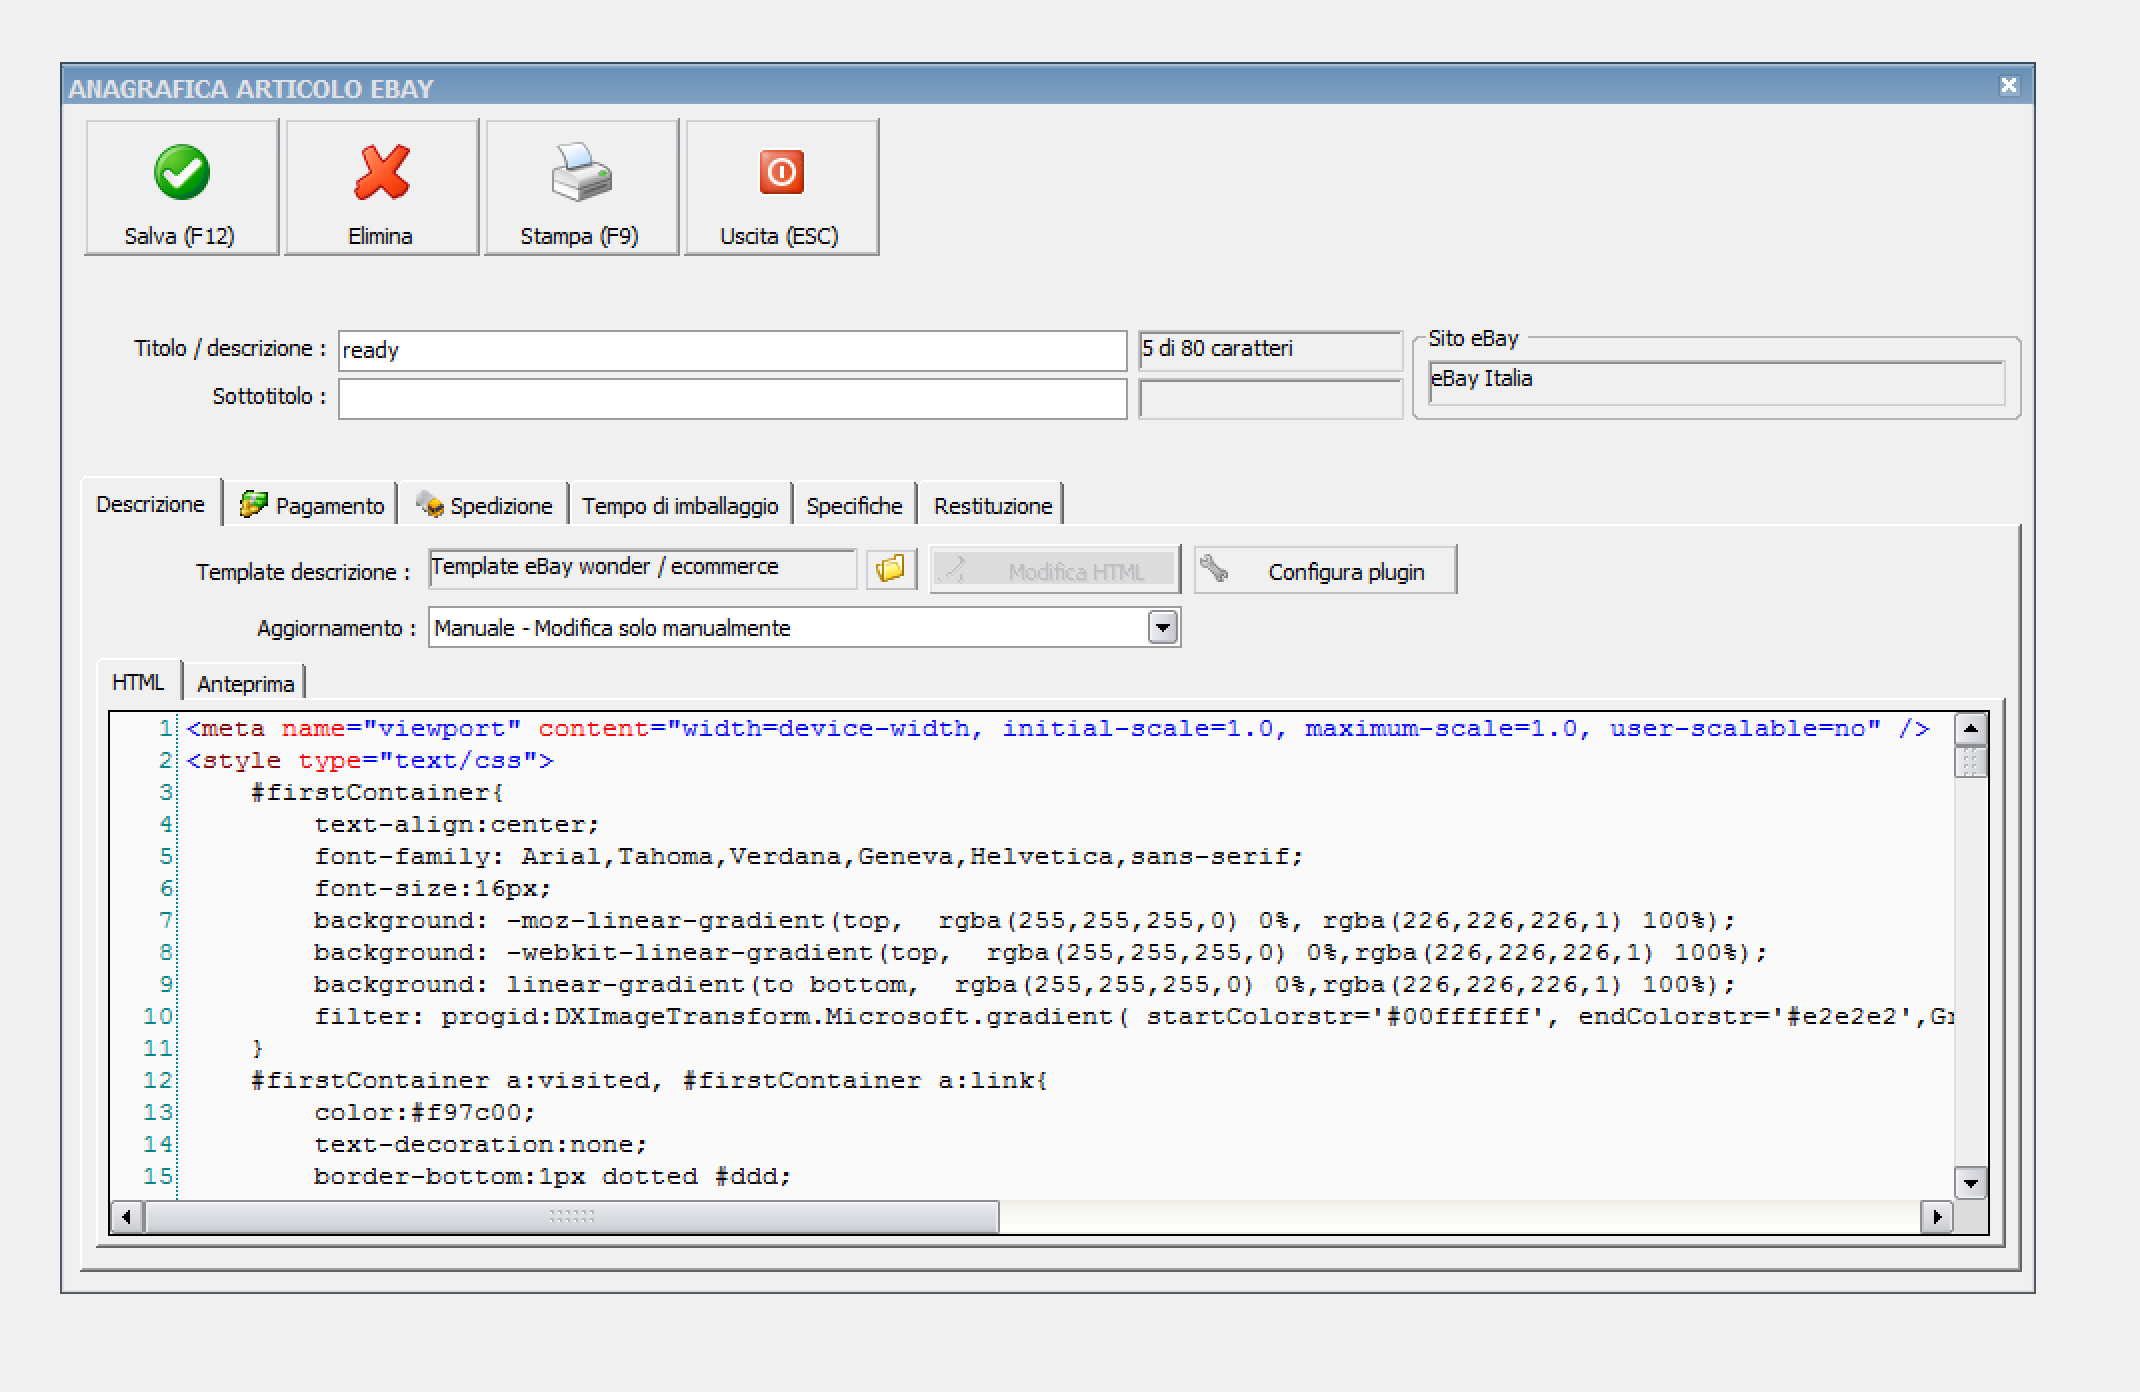Viewport: 2140px width, 1392px height.
Task: Switch to the Specifiche tab
Action: coord(854,505)
